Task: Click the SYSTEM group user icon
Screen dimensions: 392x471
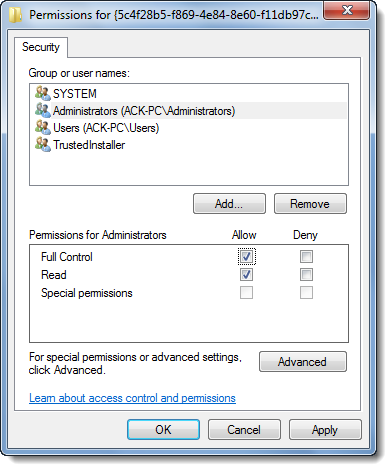Action: 43,93
